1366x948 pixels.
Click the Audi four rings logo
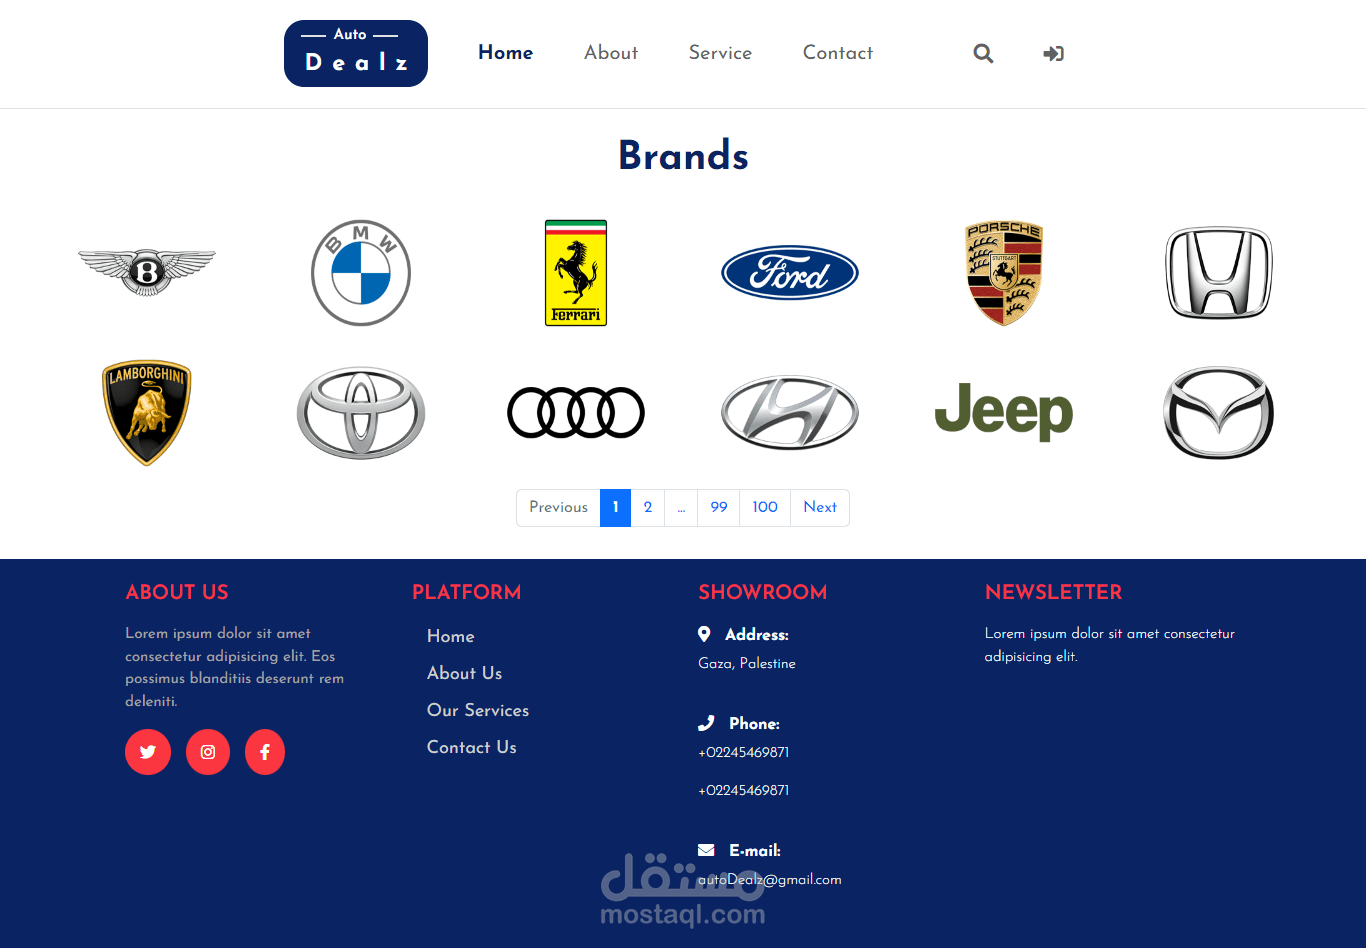click(x=576, y=413)
